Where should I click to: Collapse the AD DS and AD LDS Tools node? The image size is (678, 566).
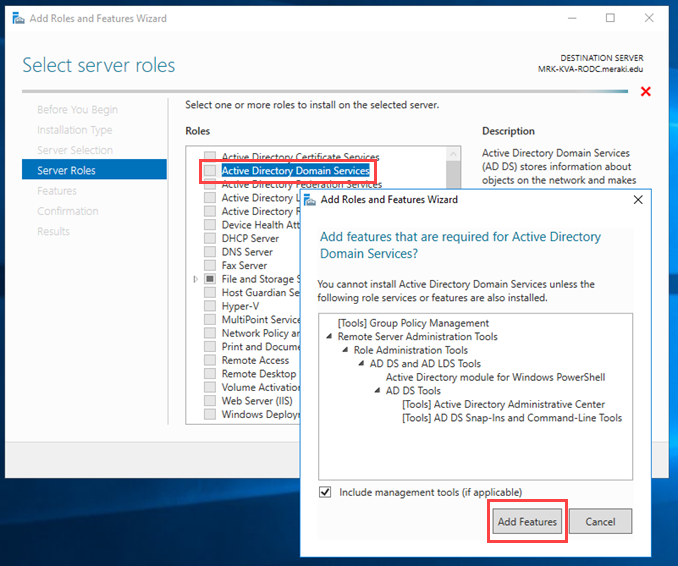[x=361, y=364]
